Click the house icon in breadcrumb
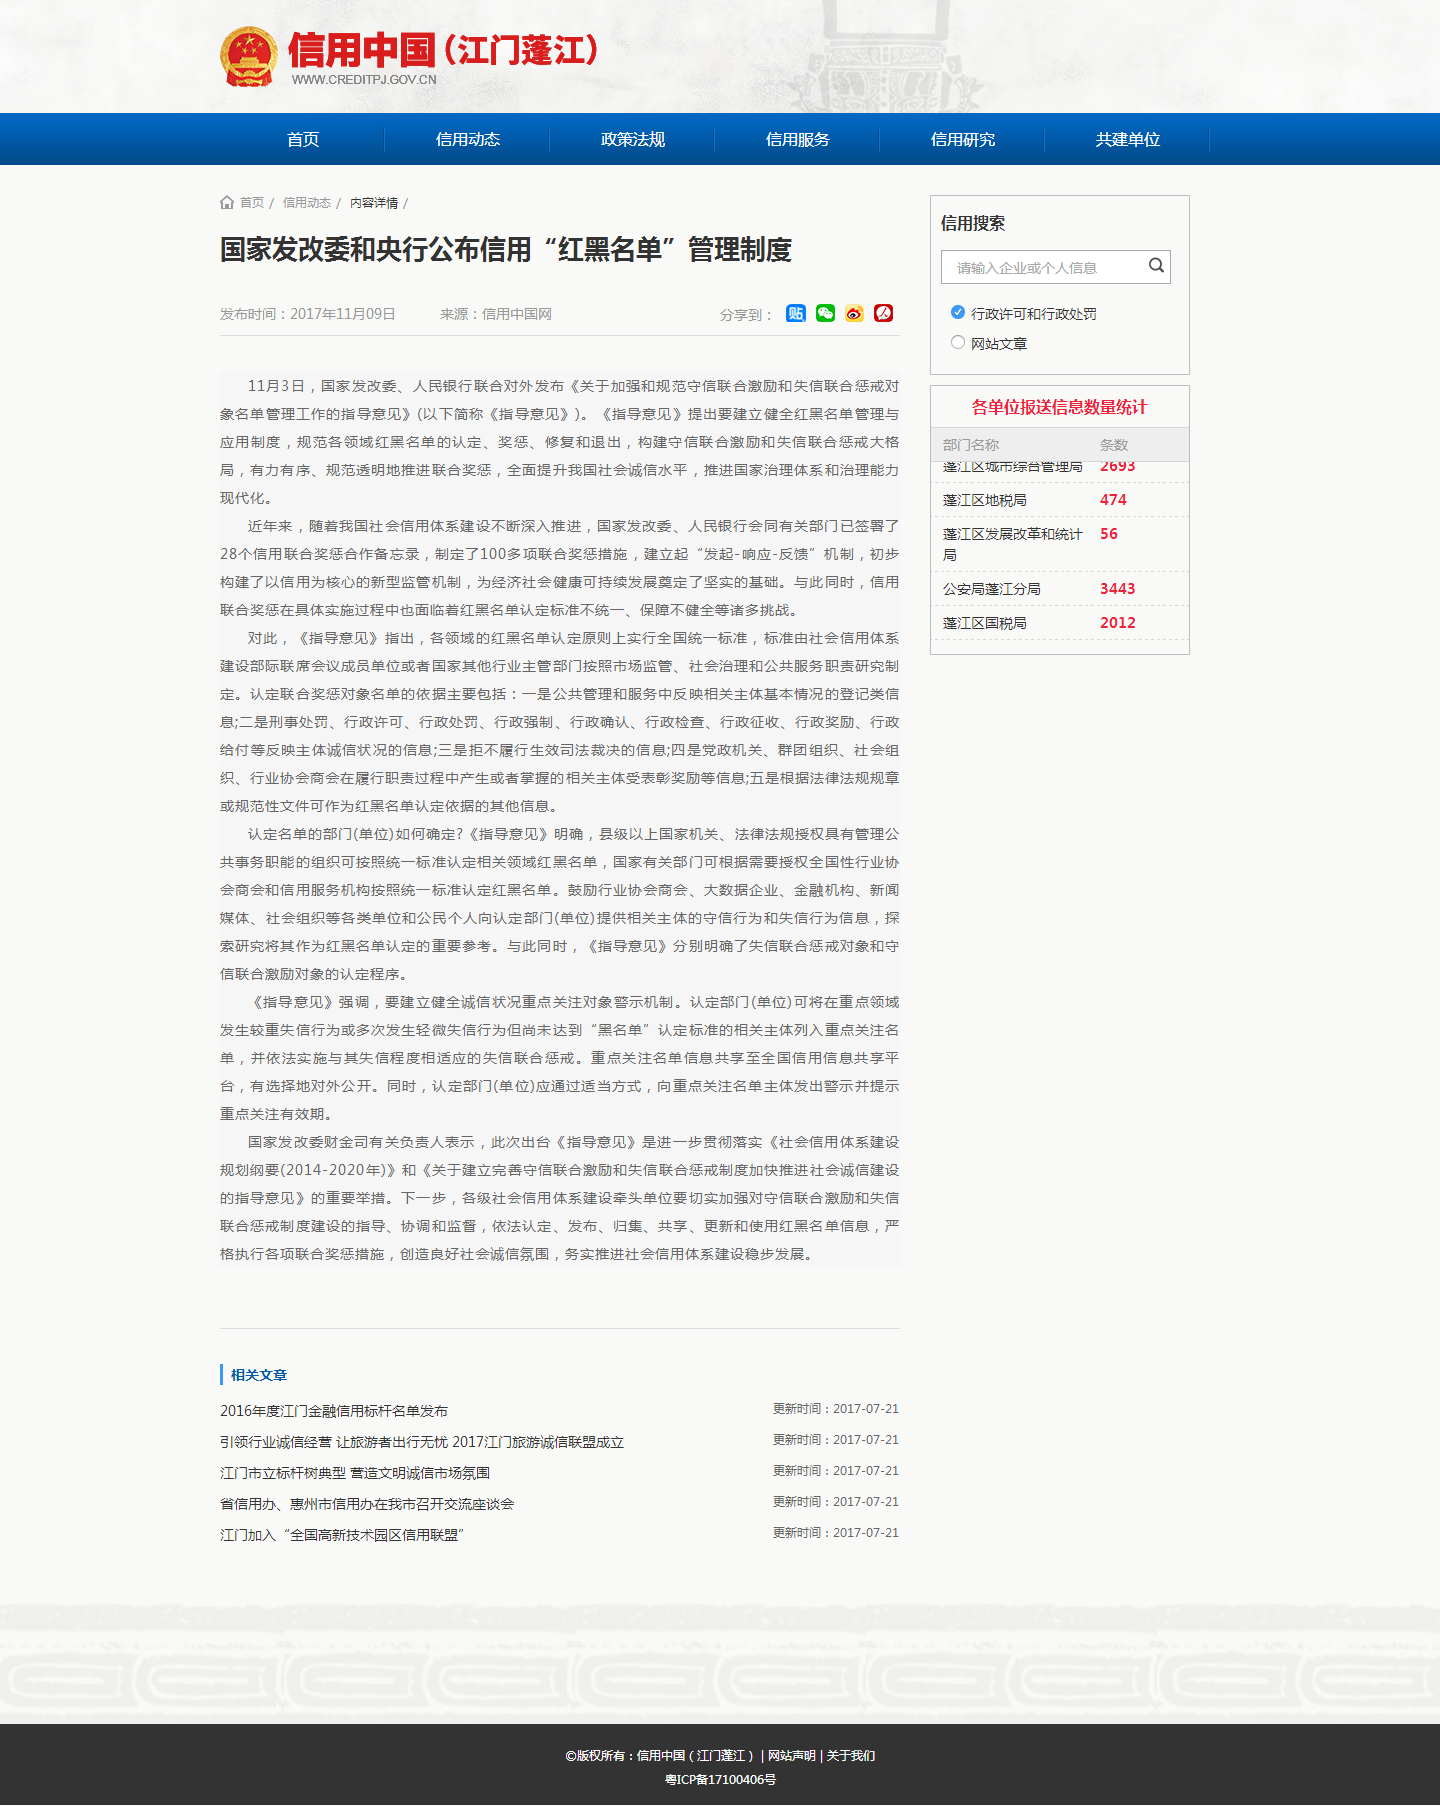 click(227, 203)
